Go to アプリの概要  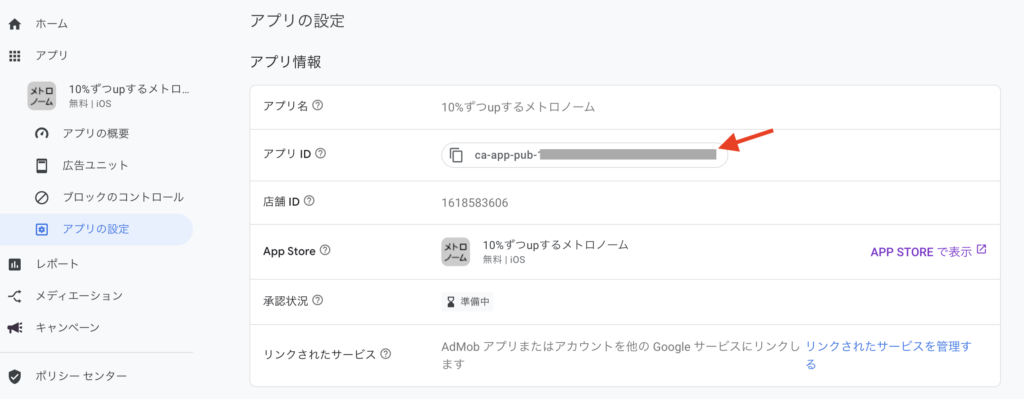[97, 134]
